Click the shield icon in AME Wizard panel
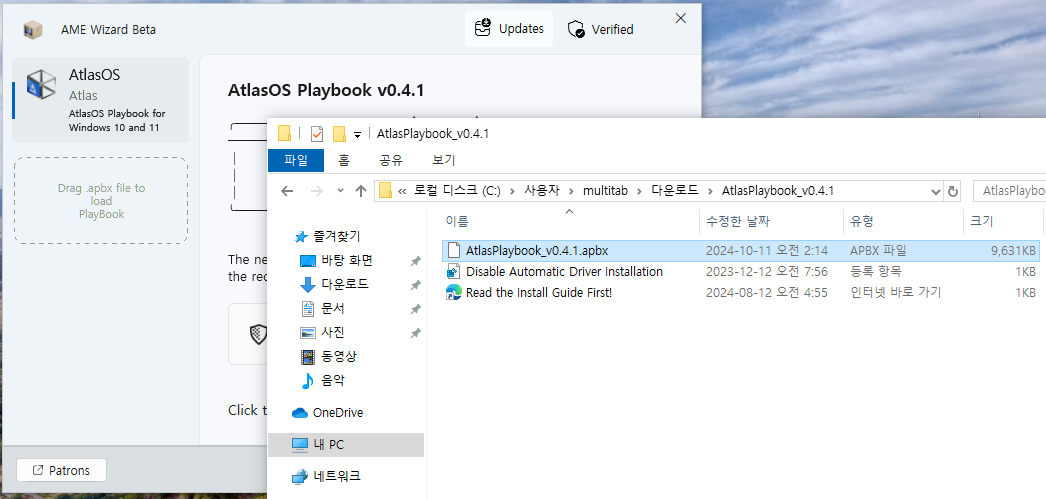Viewport: 1046px width, 499px height. pos(258,334)
